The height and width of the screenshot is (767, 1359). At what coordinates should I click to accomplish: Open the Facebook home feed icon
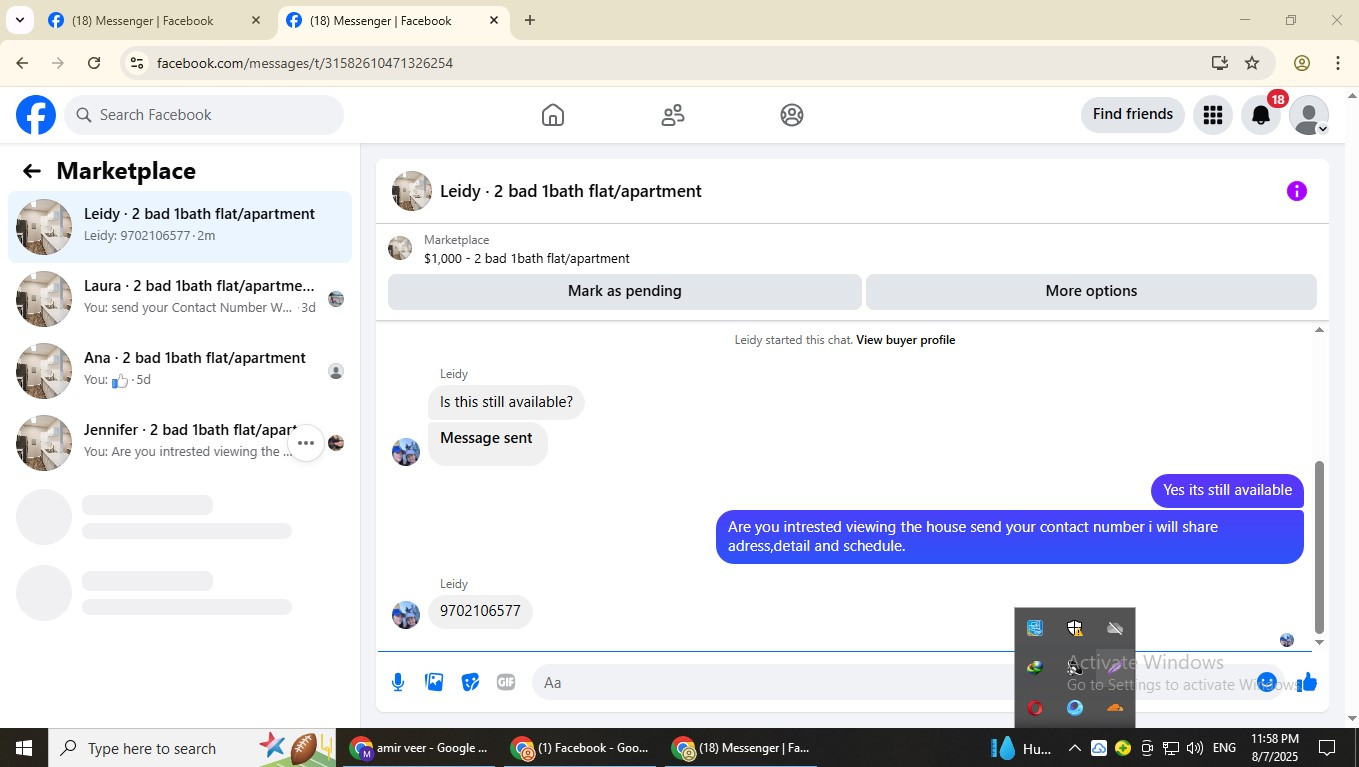click(553, 115)
